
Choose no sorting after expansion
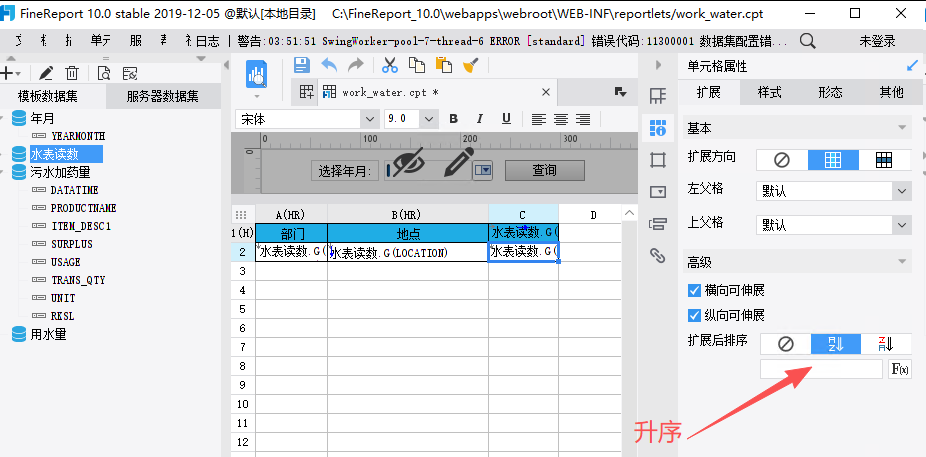[785, 344]
